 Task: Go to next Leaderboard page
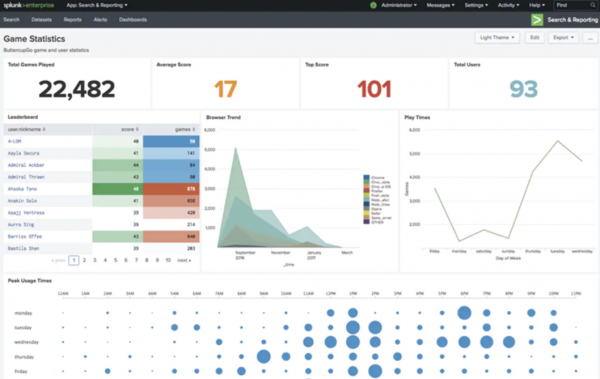[x=184, y=260]
